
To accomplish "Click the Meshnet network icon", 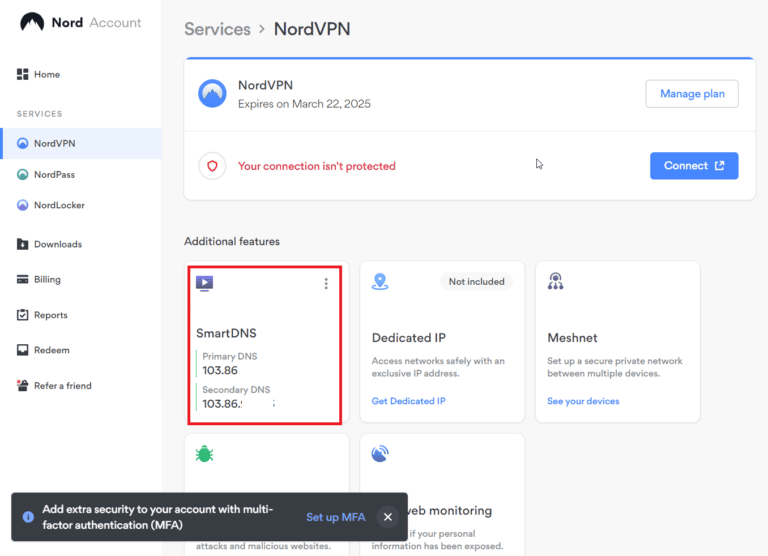I will tap(555, 281).
